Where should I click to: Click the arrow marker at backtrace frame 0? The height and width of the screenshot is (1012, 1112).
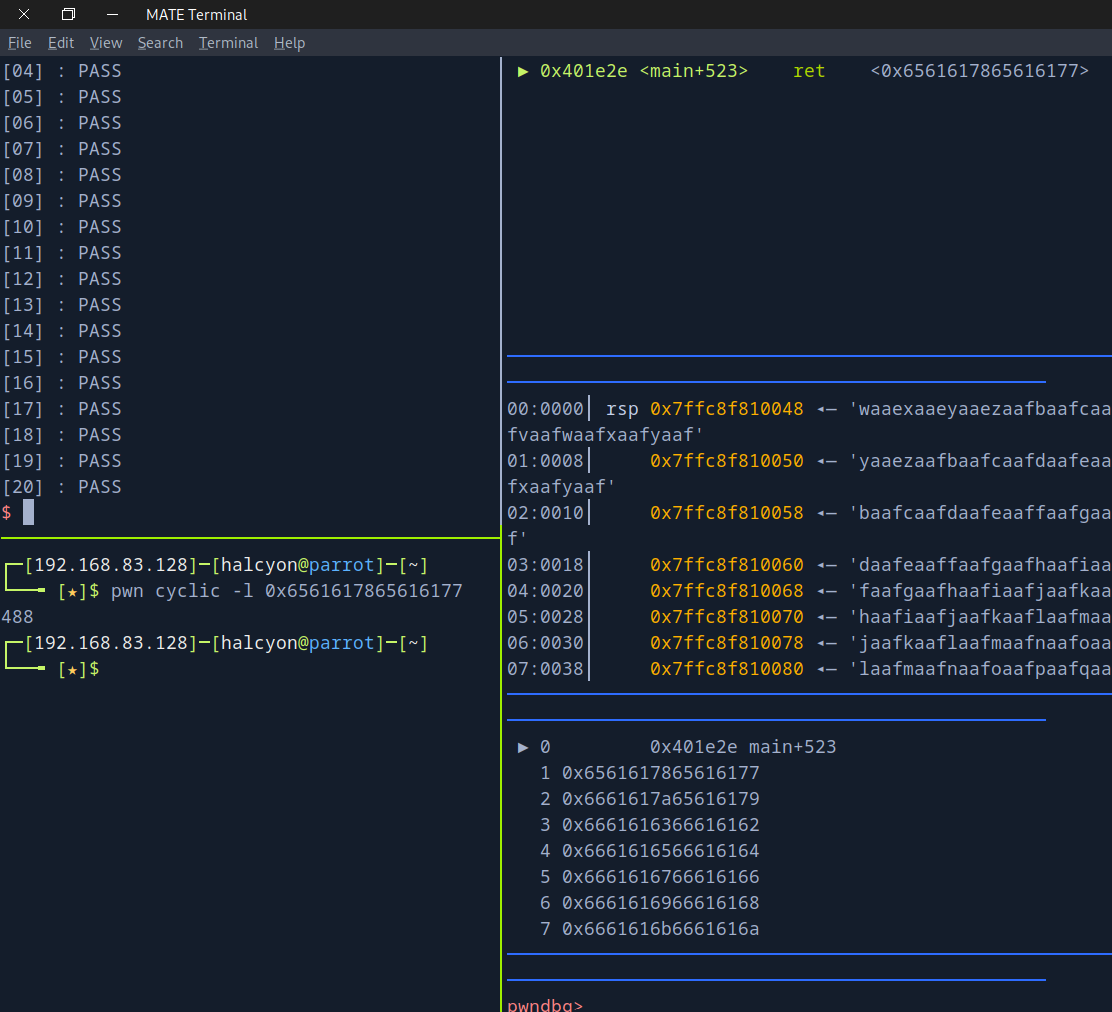point(523,747)
